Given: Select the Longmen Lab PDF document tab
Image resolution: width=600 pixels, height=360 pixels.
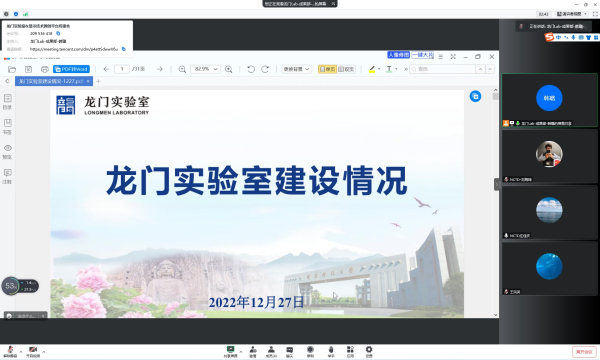Looking at the screenshot, I should (x=51, y=81).
